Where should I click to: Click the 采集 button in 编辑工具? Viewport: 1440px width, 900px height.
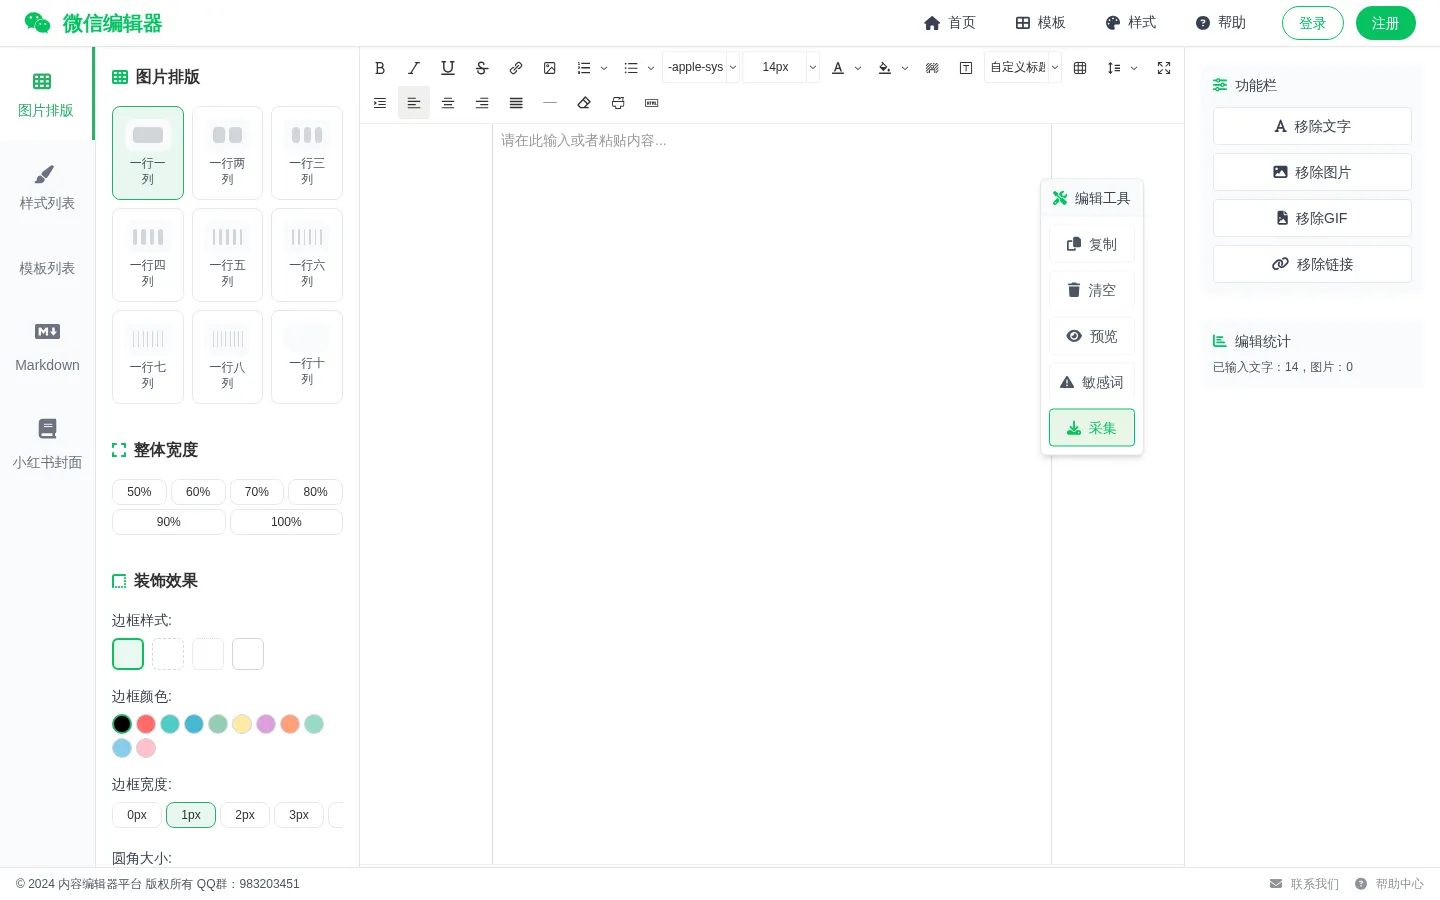pyautogui.click(x=1092, y=428)
